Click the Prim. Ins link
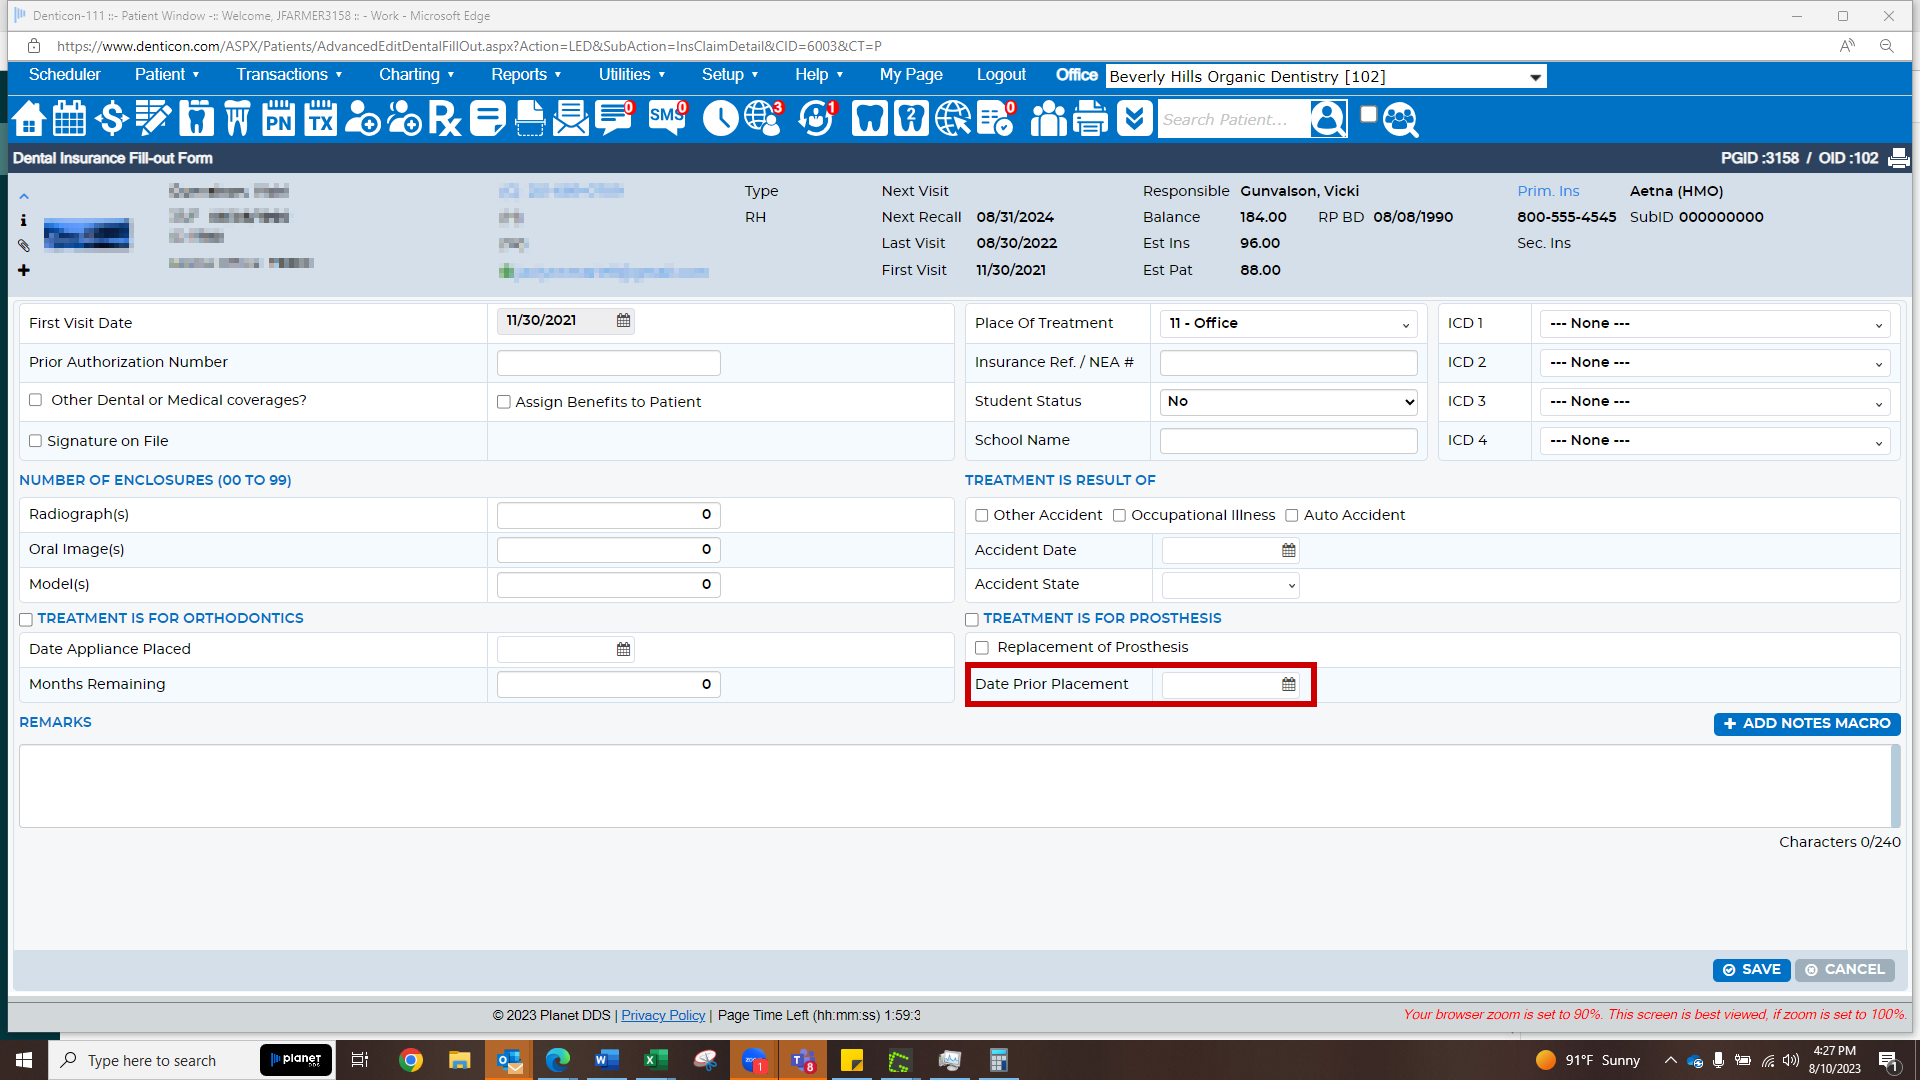This screenshot has width=1920, height=1080. click(x=1548, y=192)
